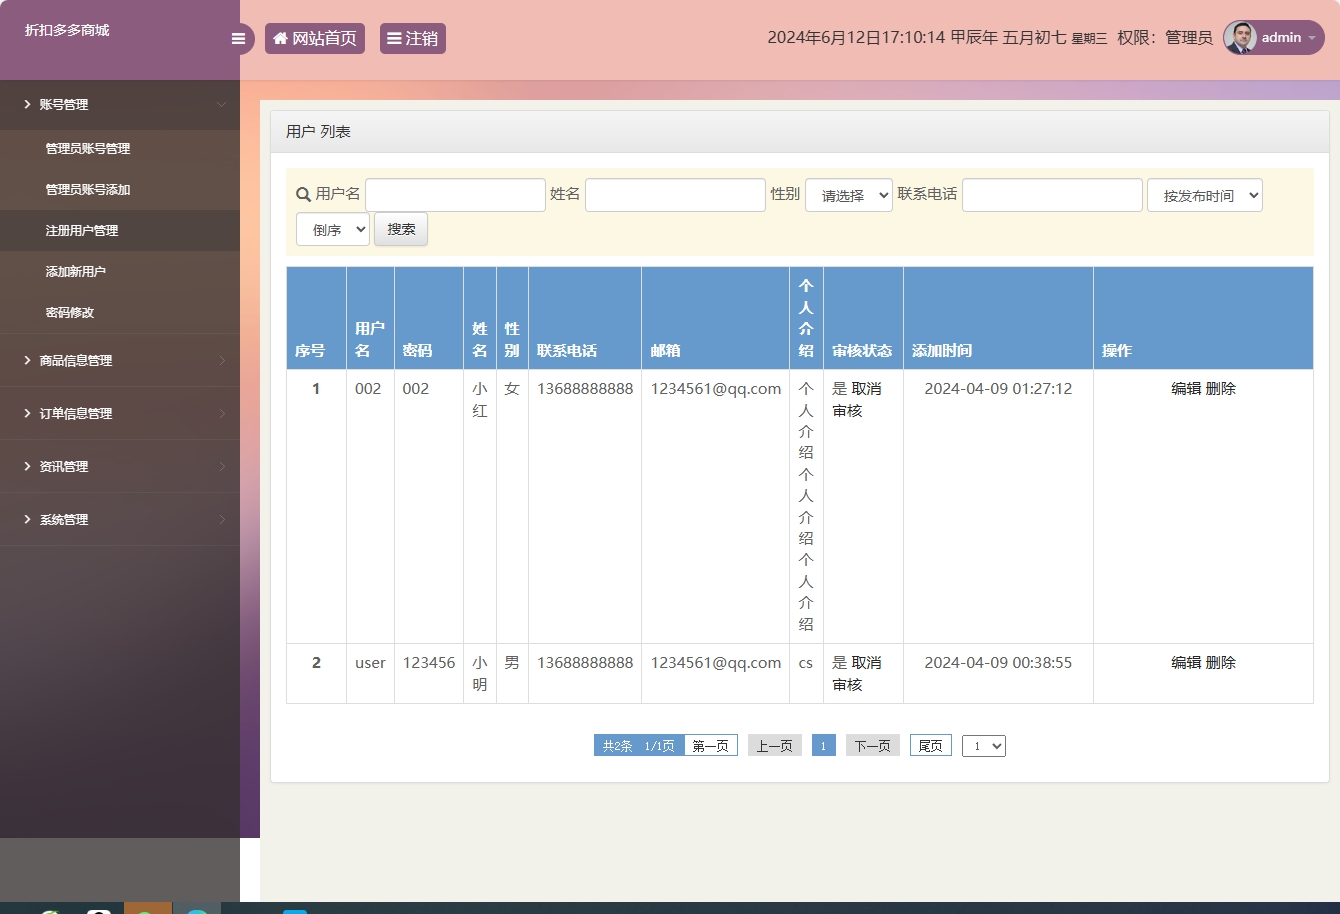The image size is (1340, 914).
Task: Expand the 系统管理 sidebar section
Action: pos(65,519)
